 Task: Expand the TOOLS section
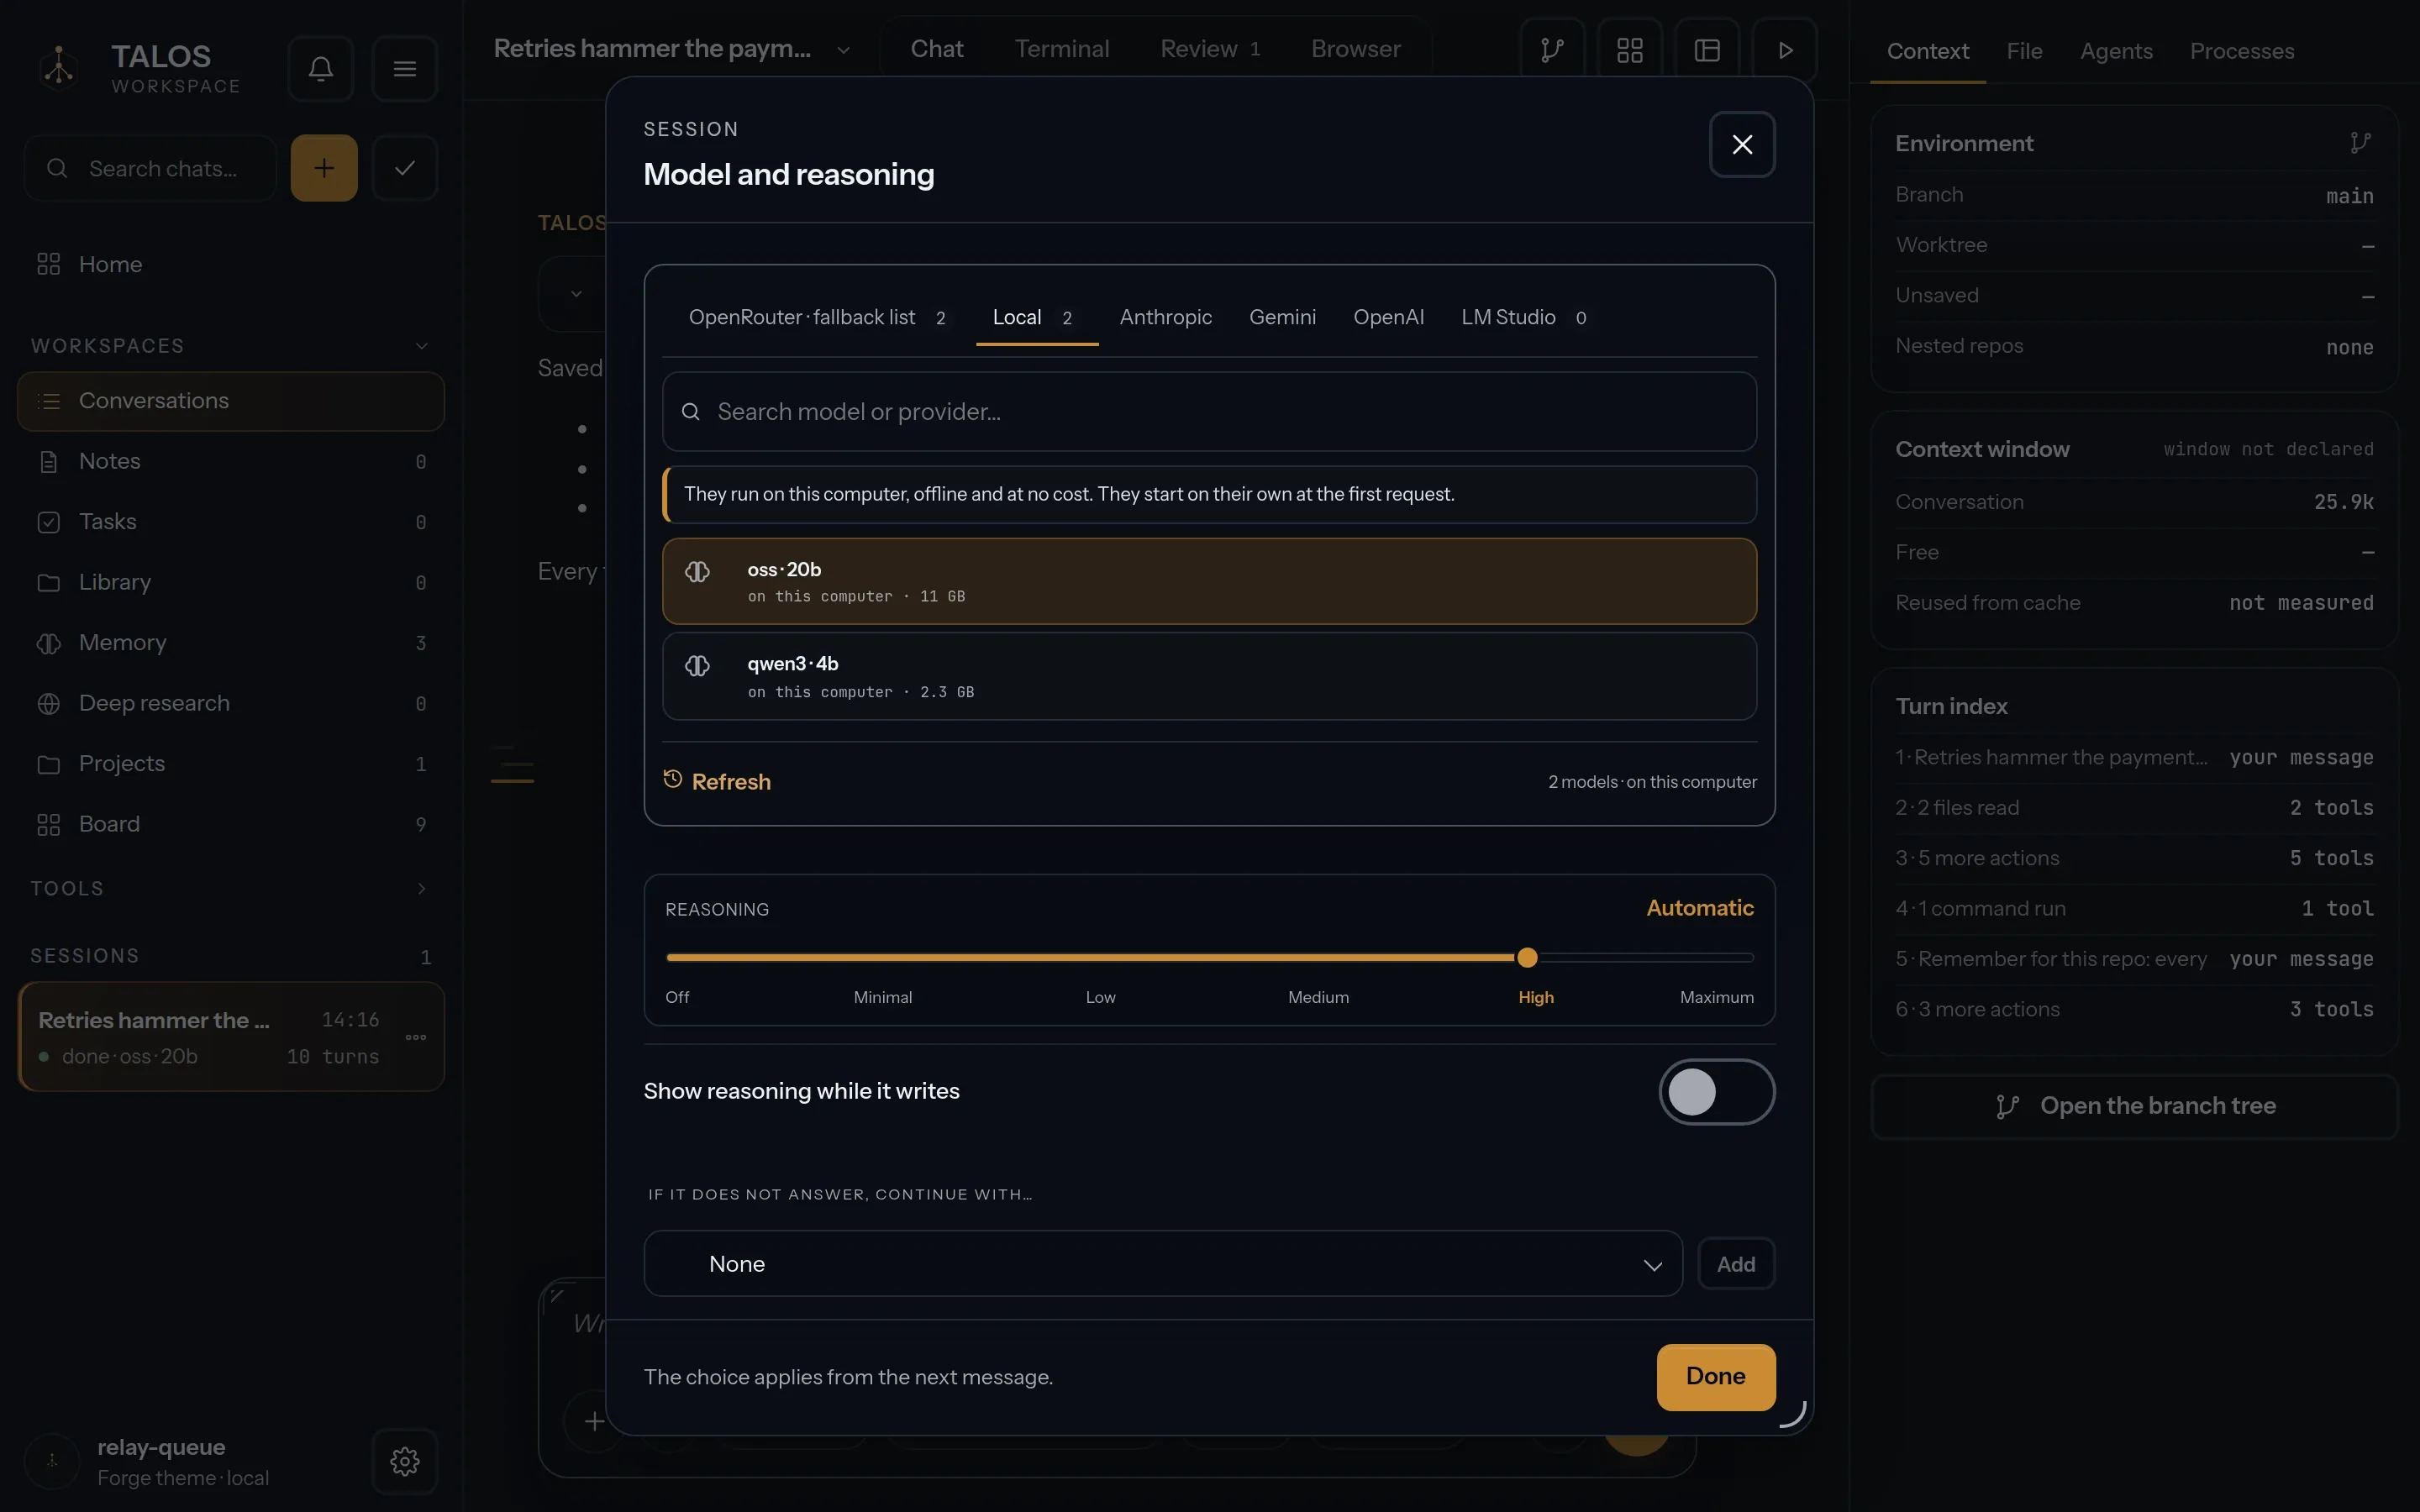click(x=421, y=889)
